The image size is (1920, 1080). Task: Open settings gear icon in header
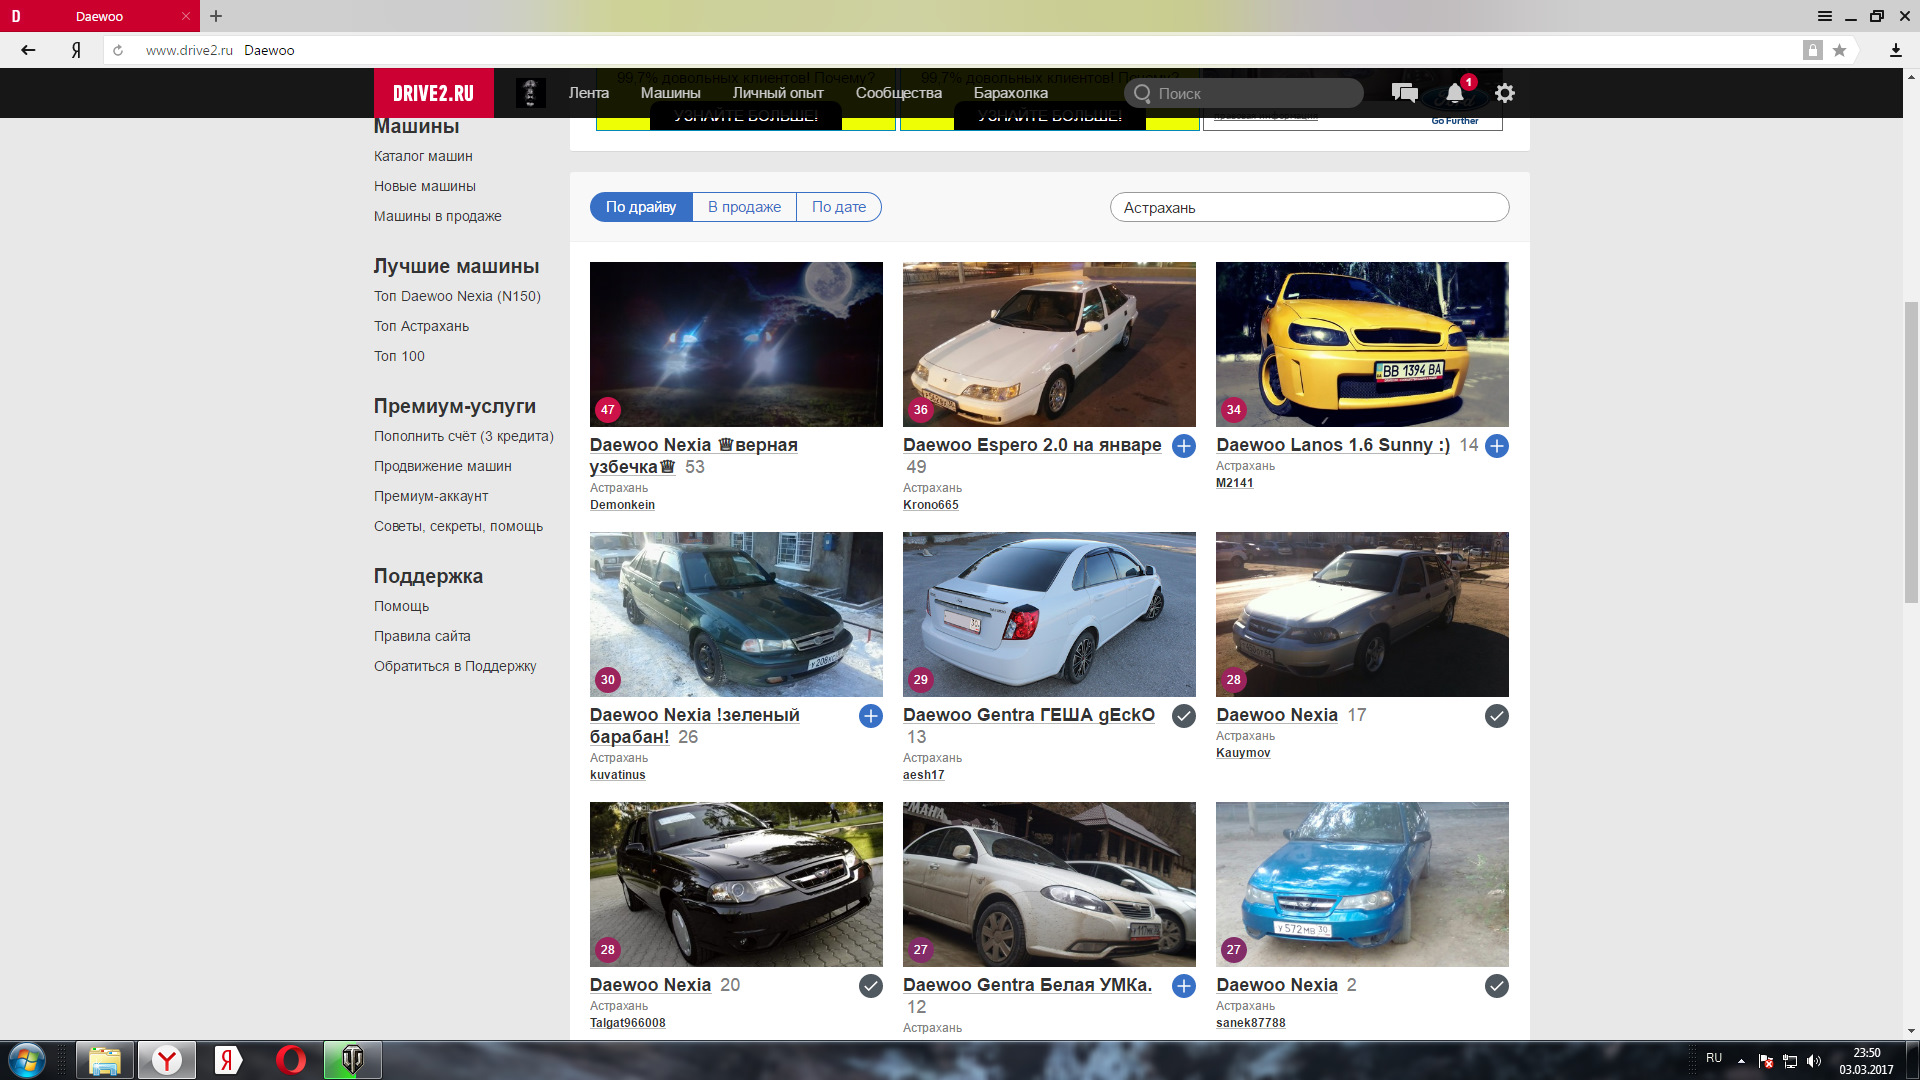1505,93
